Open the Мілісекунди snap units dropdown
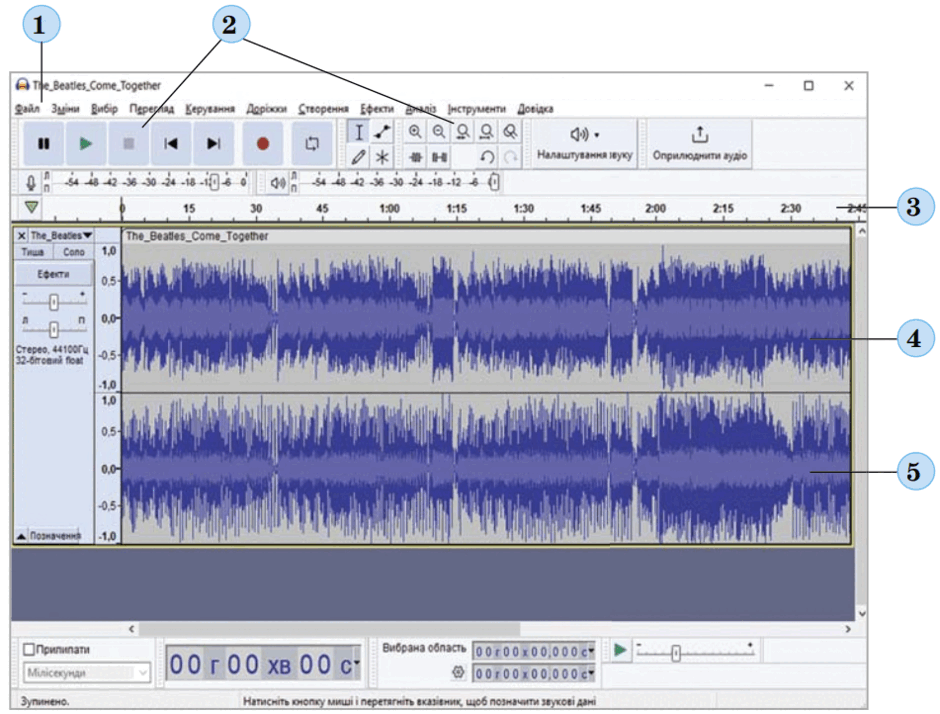940x714 pixels. coord(87,673)
